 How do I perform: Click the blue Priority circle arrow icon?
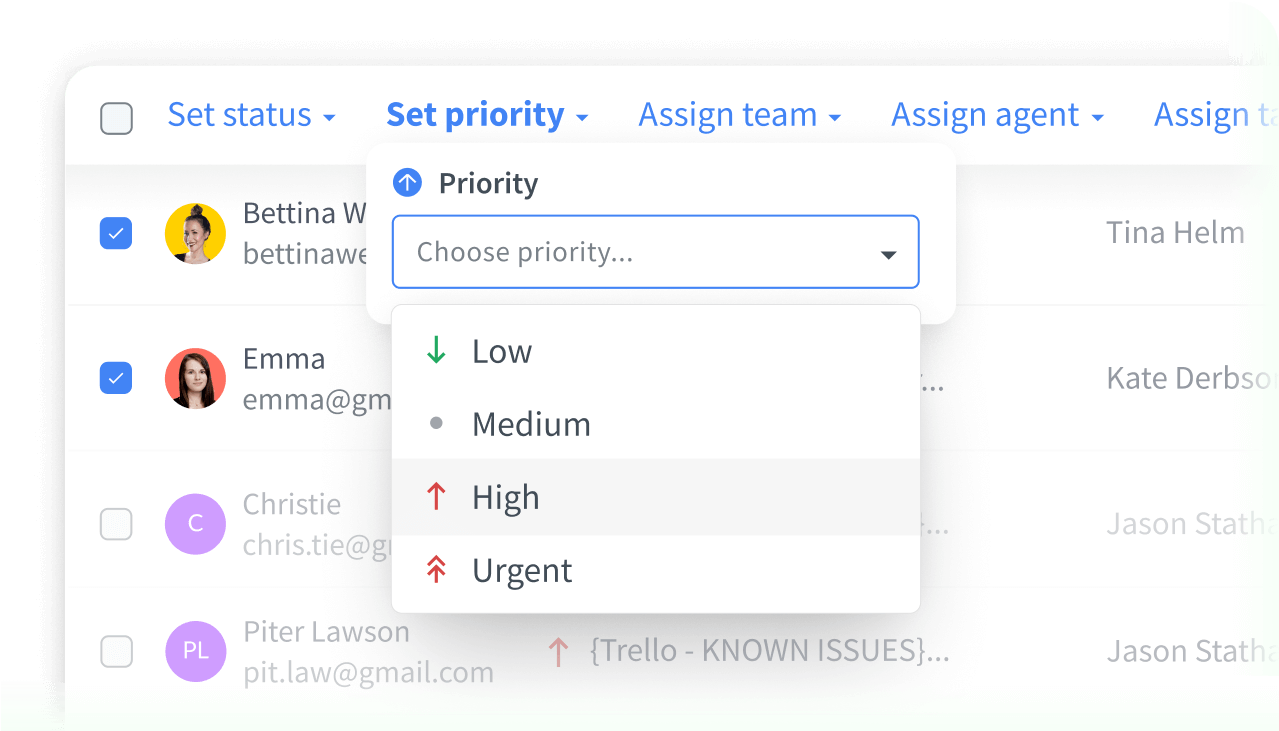407,182
